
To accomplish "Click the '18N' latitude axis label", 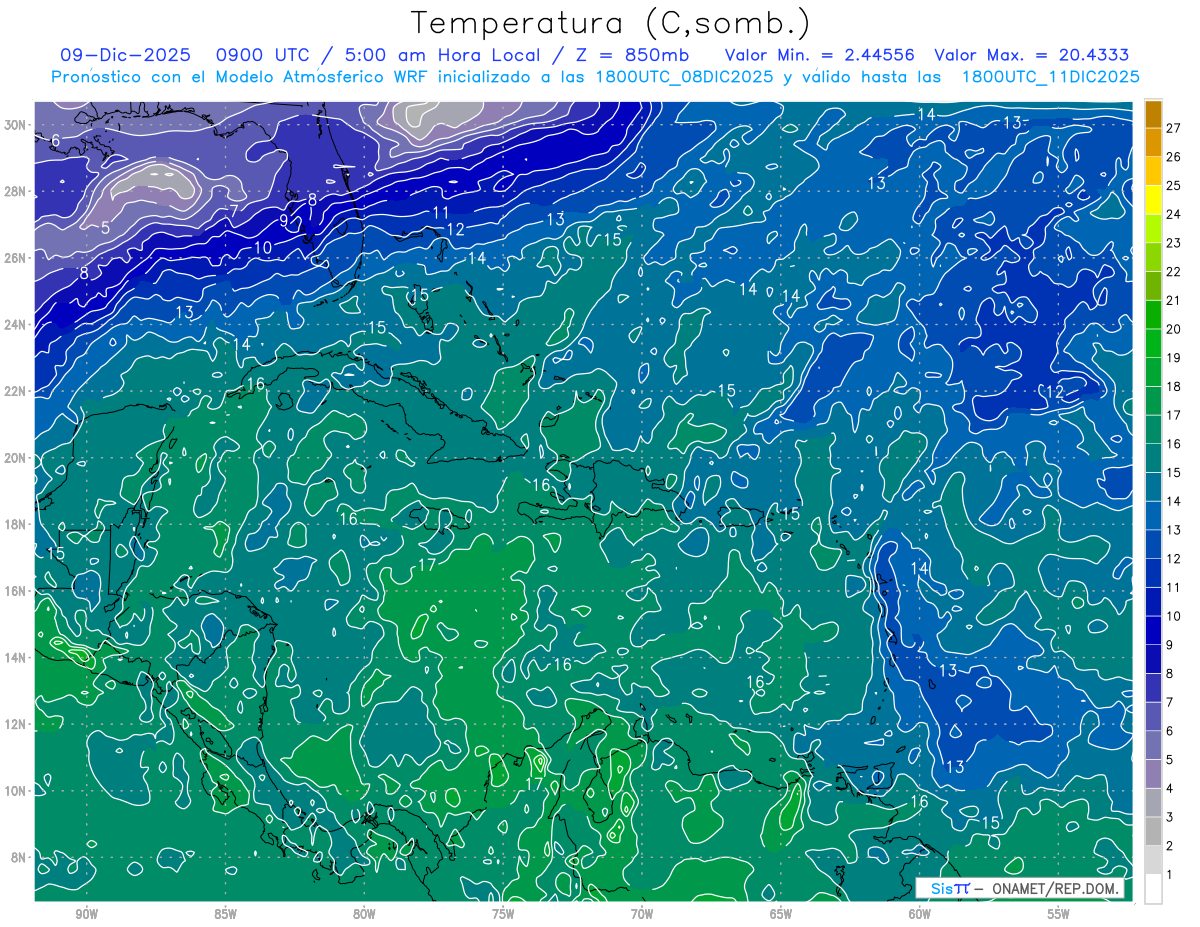I will click(16, 524).
